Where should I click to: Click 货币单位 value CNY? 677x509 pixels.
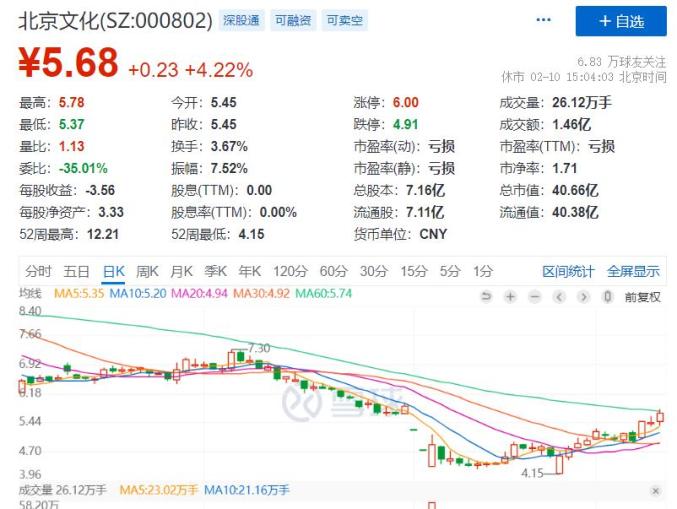433,234
